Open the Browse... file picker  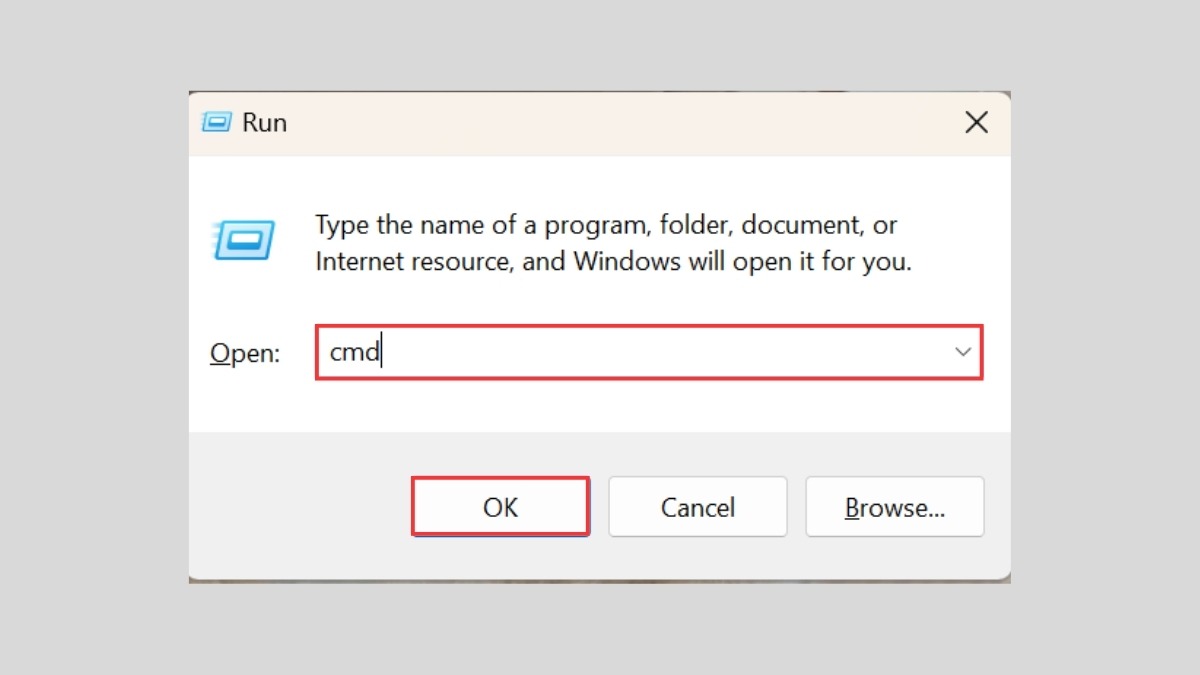click(895, 507)
